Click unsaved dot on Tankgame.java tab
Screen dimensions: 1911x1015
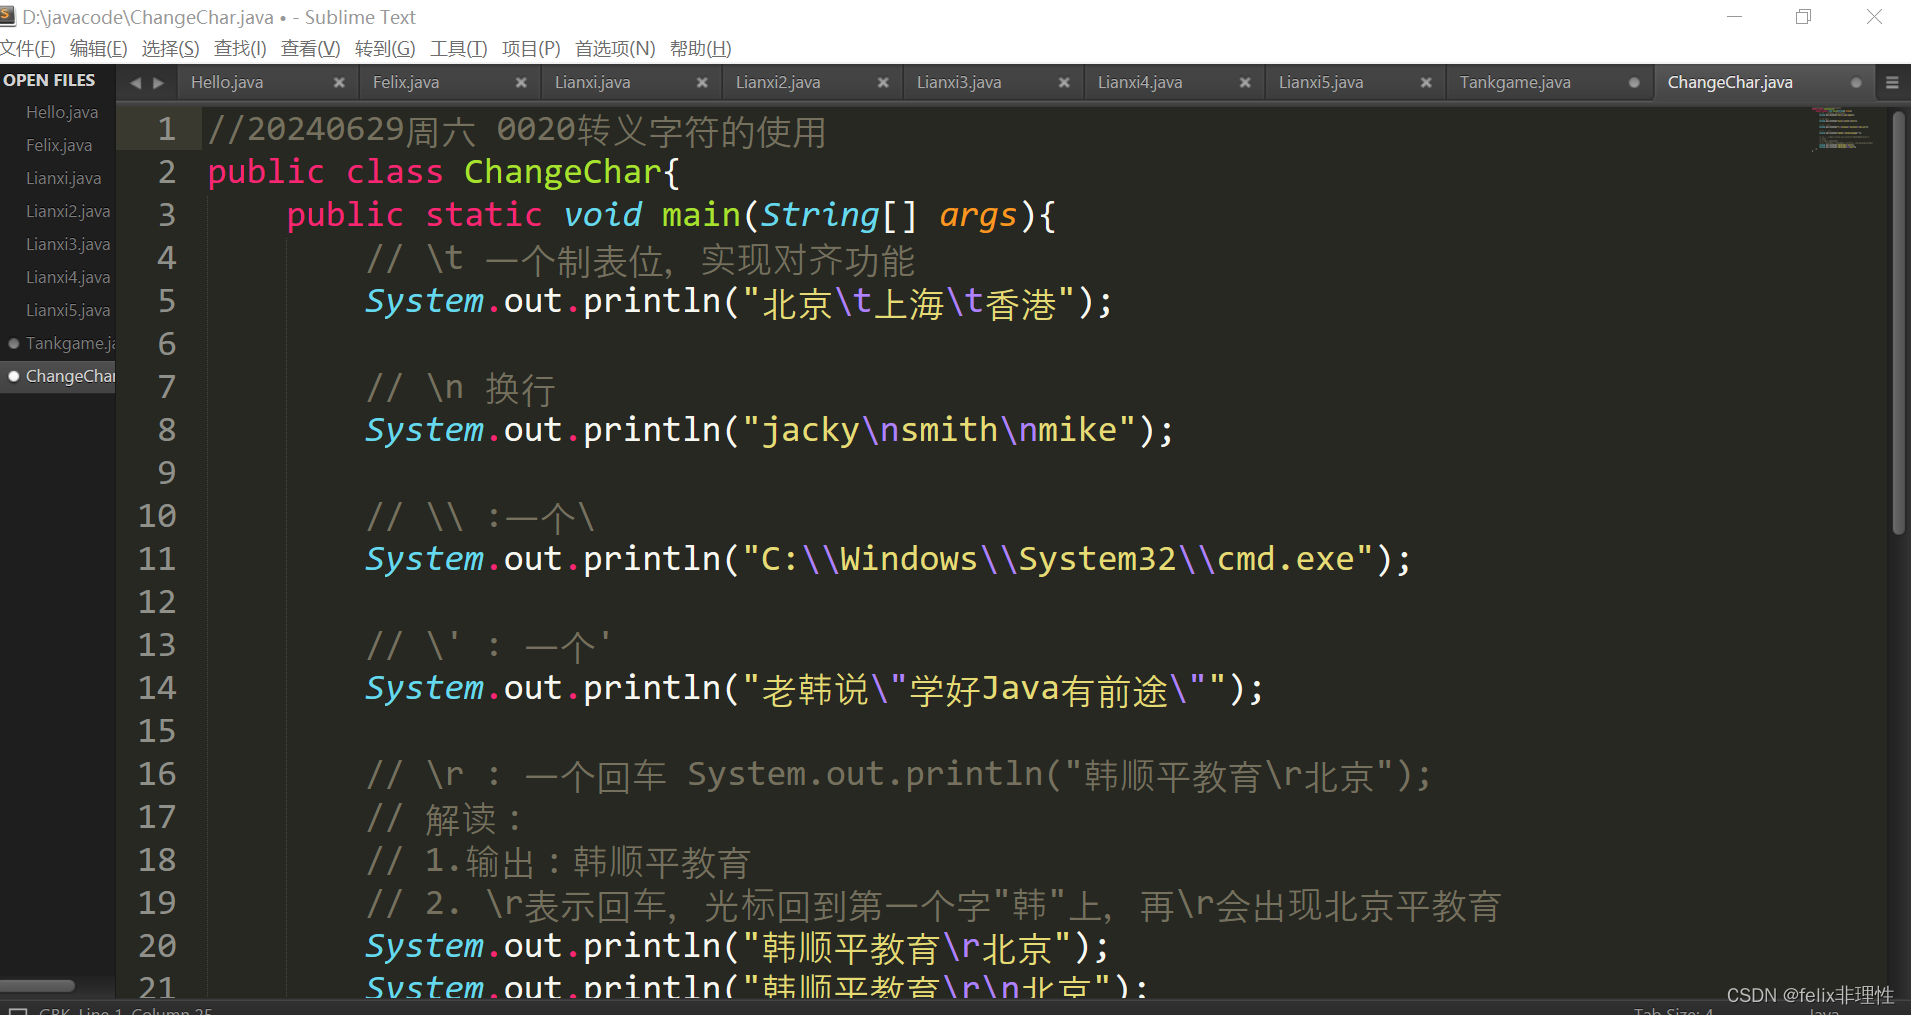click(1634, 83)
